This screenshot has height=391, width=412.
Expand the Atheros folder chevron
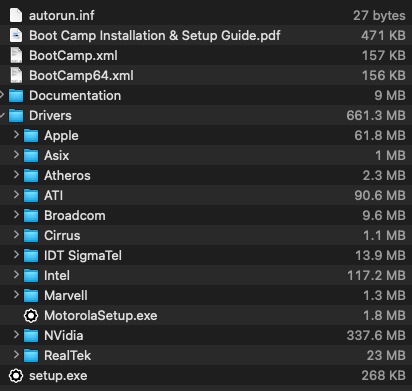(x=16, y=175)
